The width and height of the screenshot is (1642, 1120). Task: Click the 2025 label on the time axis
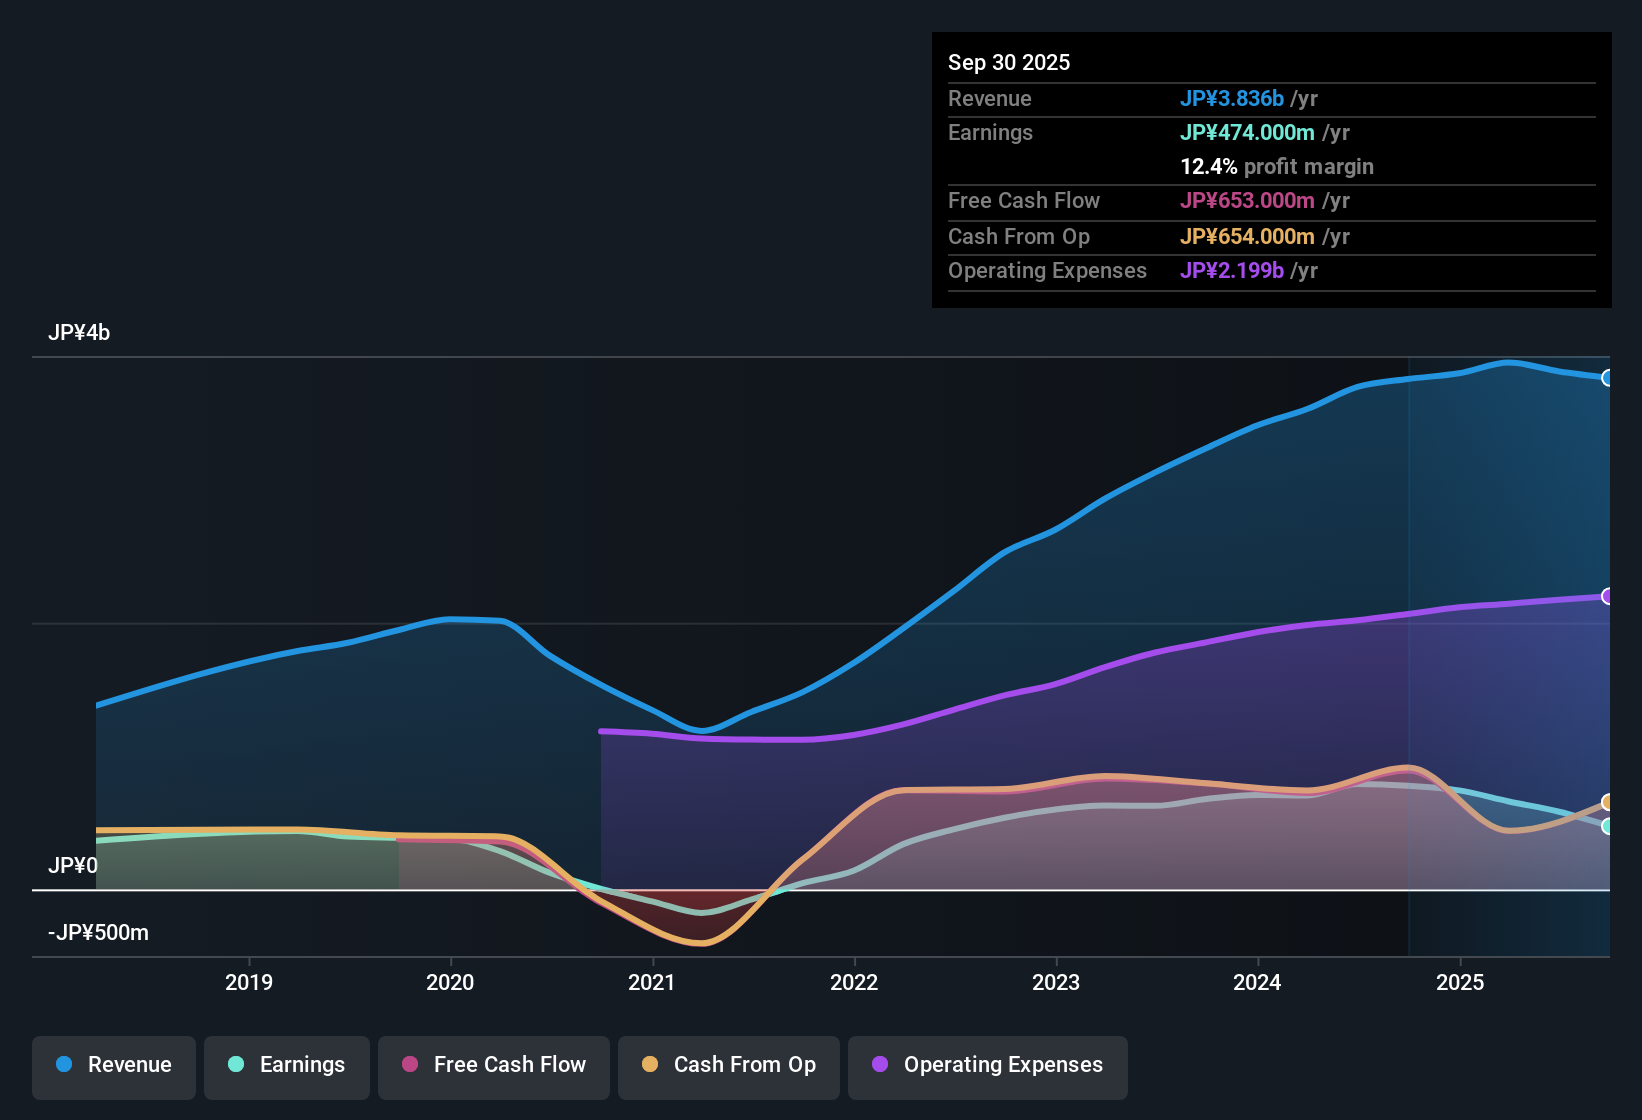point(1461,983)
